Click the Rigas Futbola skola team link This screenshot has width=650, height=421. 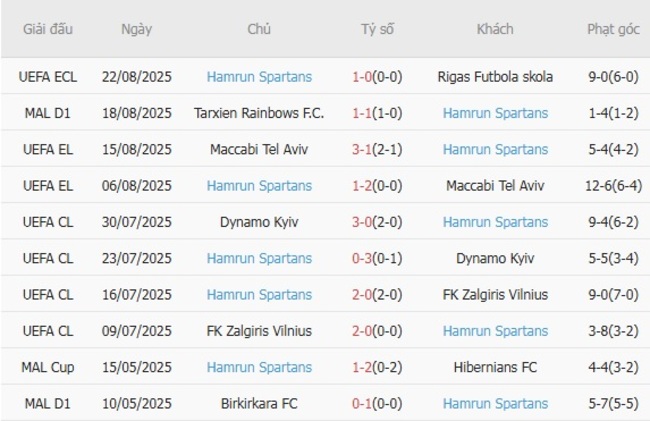pyautogui.click(x=495, y=77)
